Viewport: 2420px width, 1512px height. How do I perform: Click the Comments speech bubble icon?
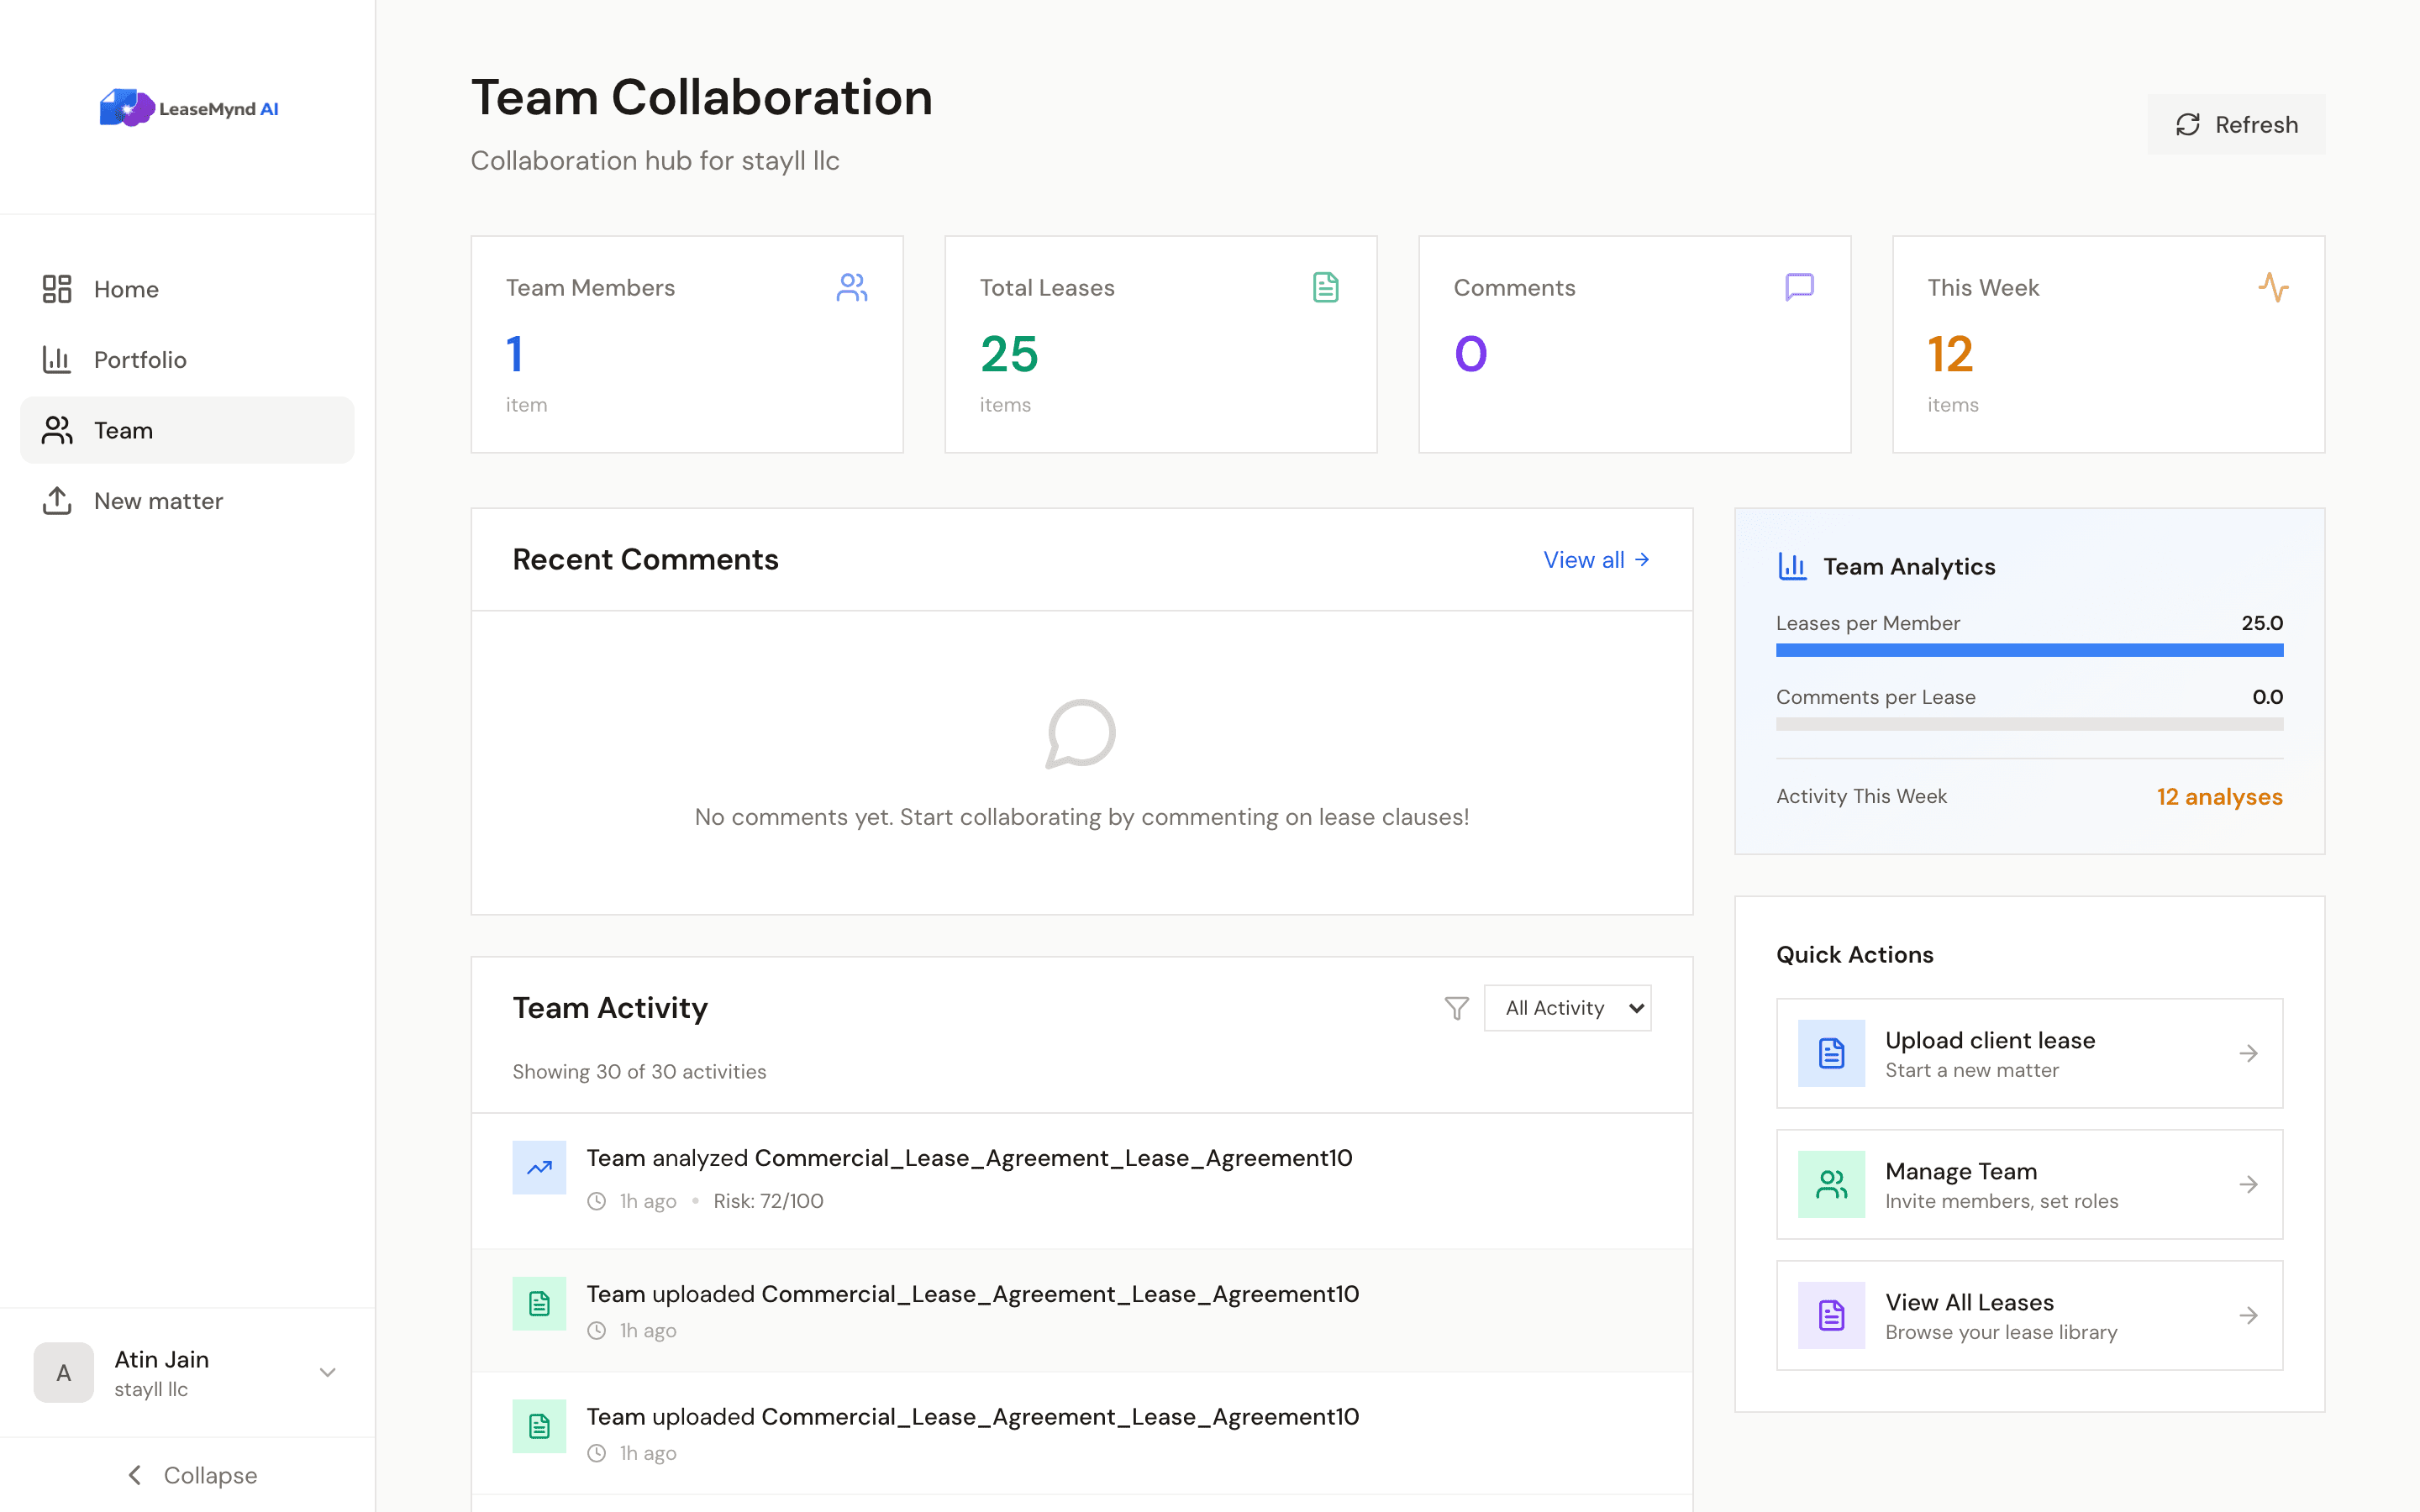[x=1800, y=287]
